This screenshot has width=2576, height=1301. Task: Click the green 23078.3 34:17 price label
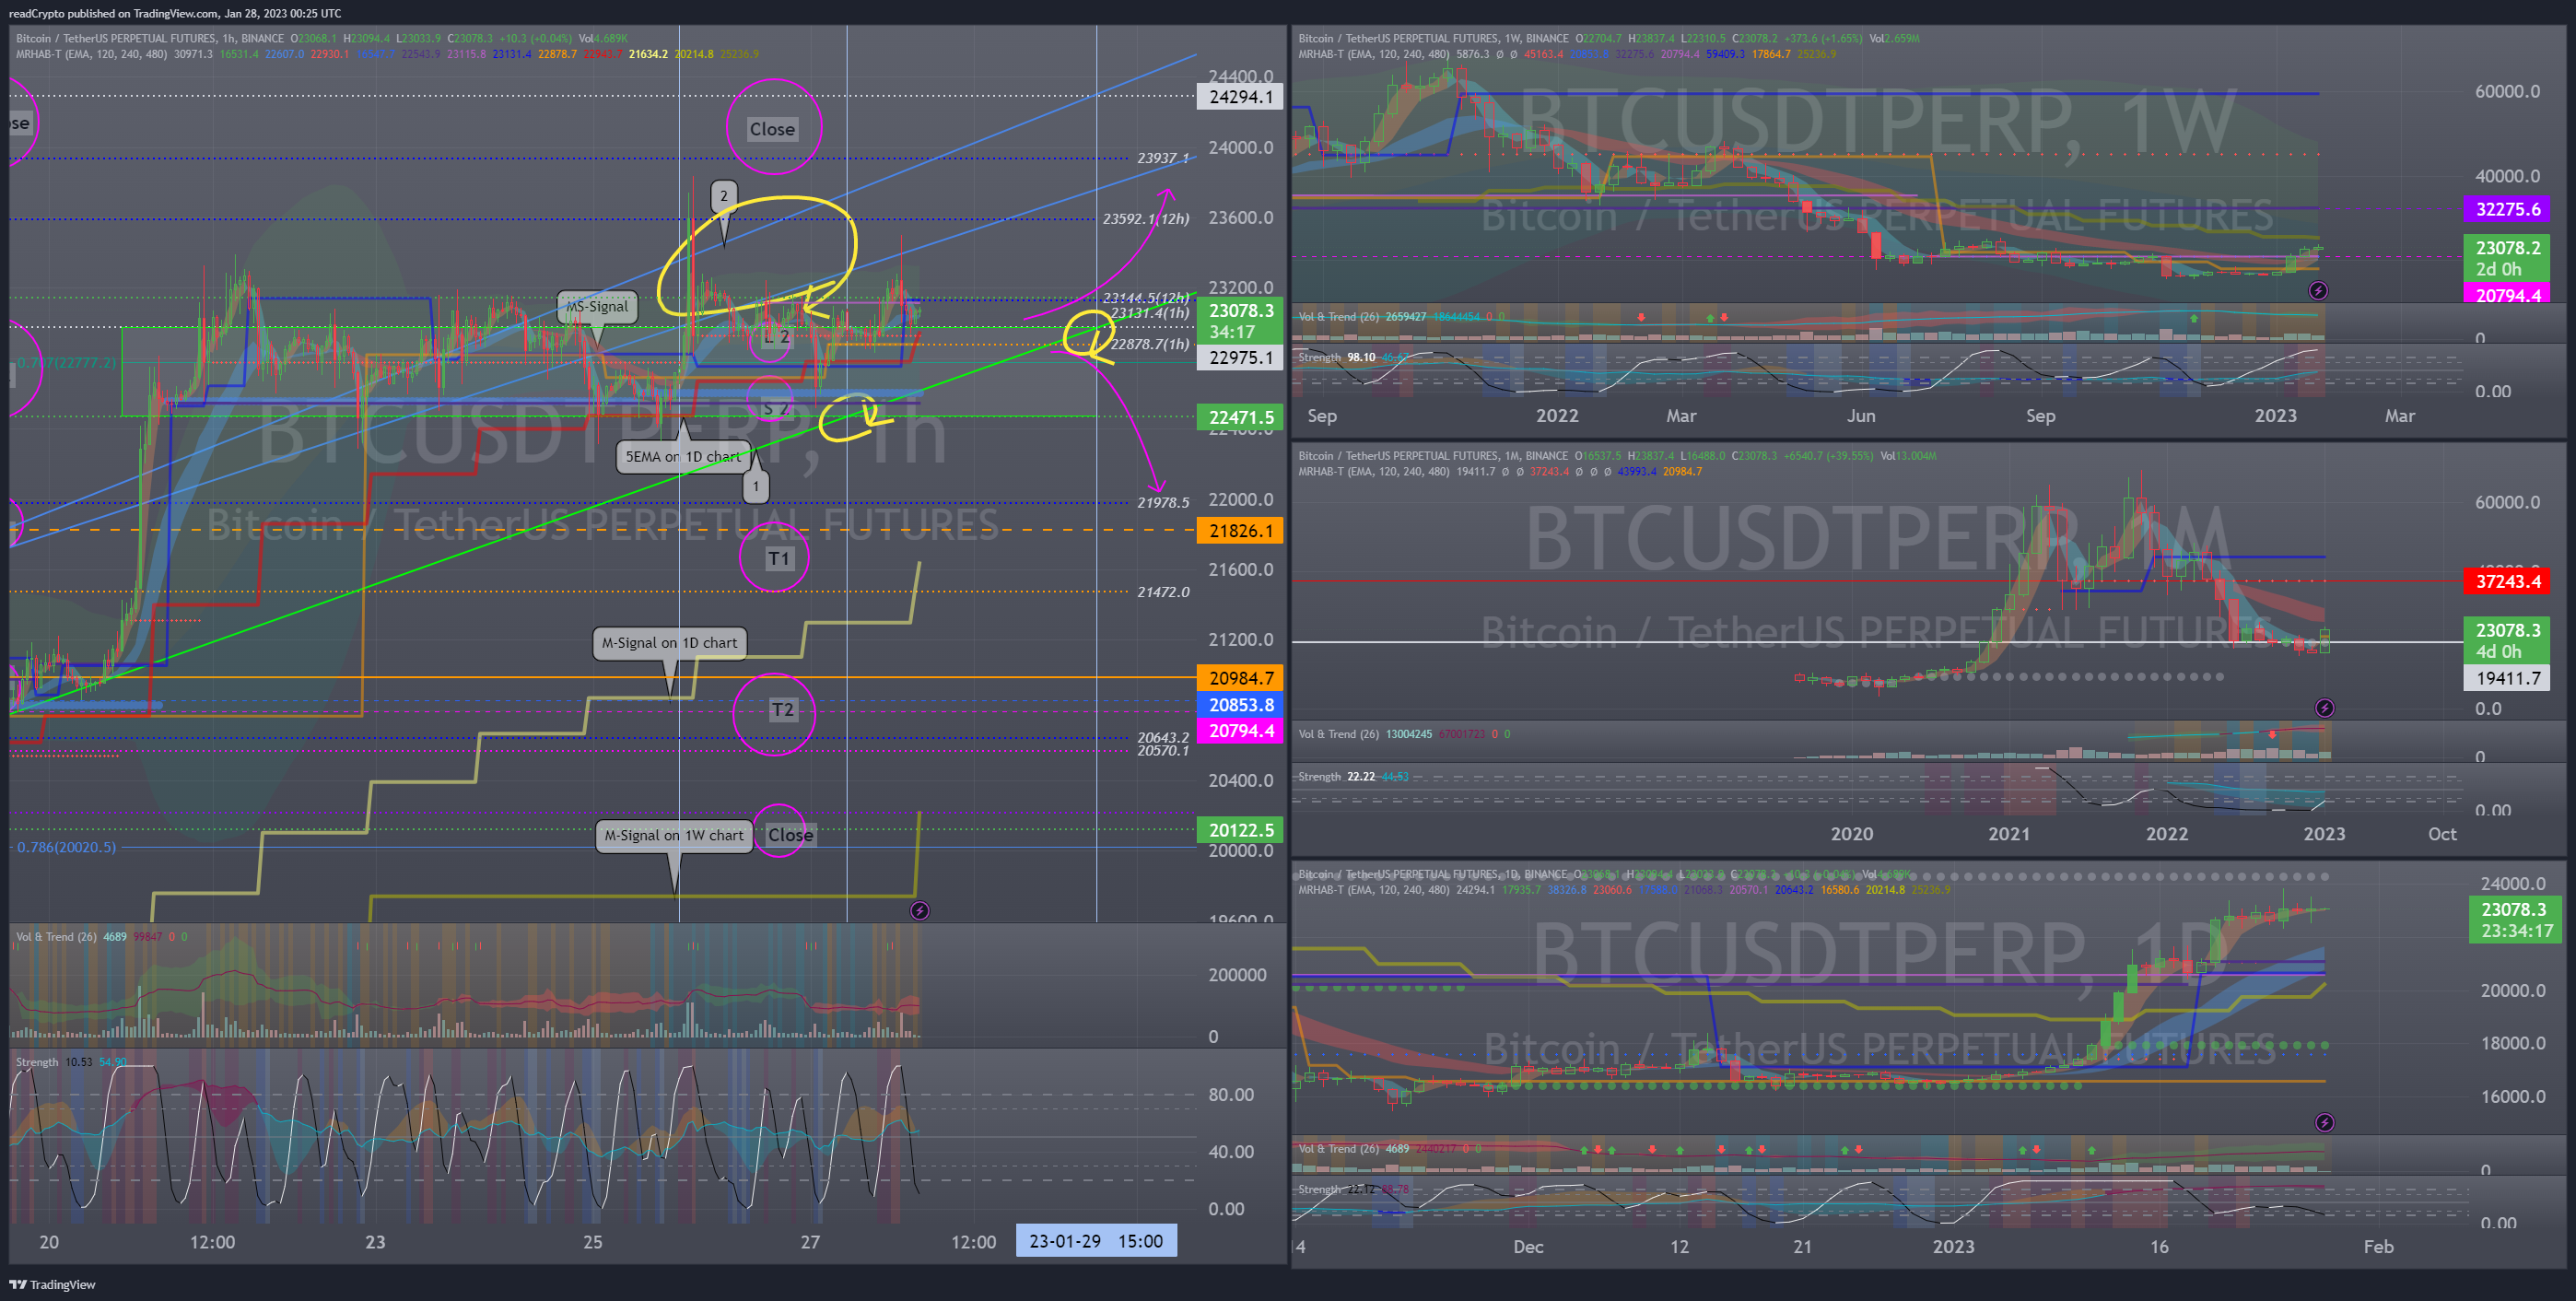(x=1240, y=321)
